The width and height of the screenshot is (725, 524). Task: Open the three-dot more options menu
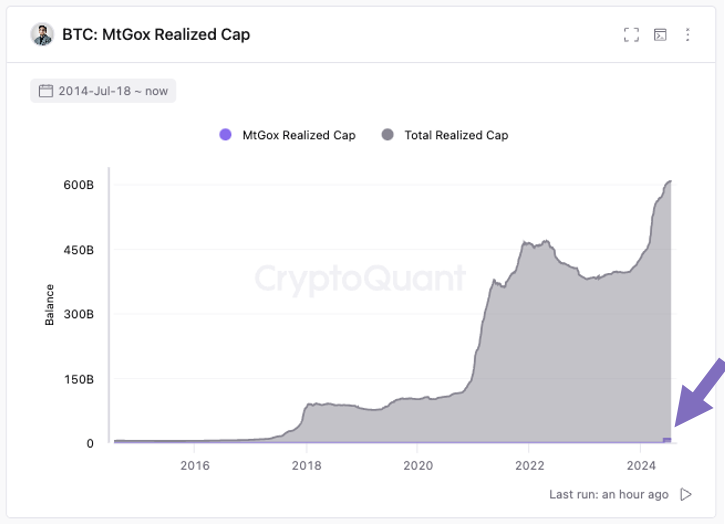(x=688, y=35)
